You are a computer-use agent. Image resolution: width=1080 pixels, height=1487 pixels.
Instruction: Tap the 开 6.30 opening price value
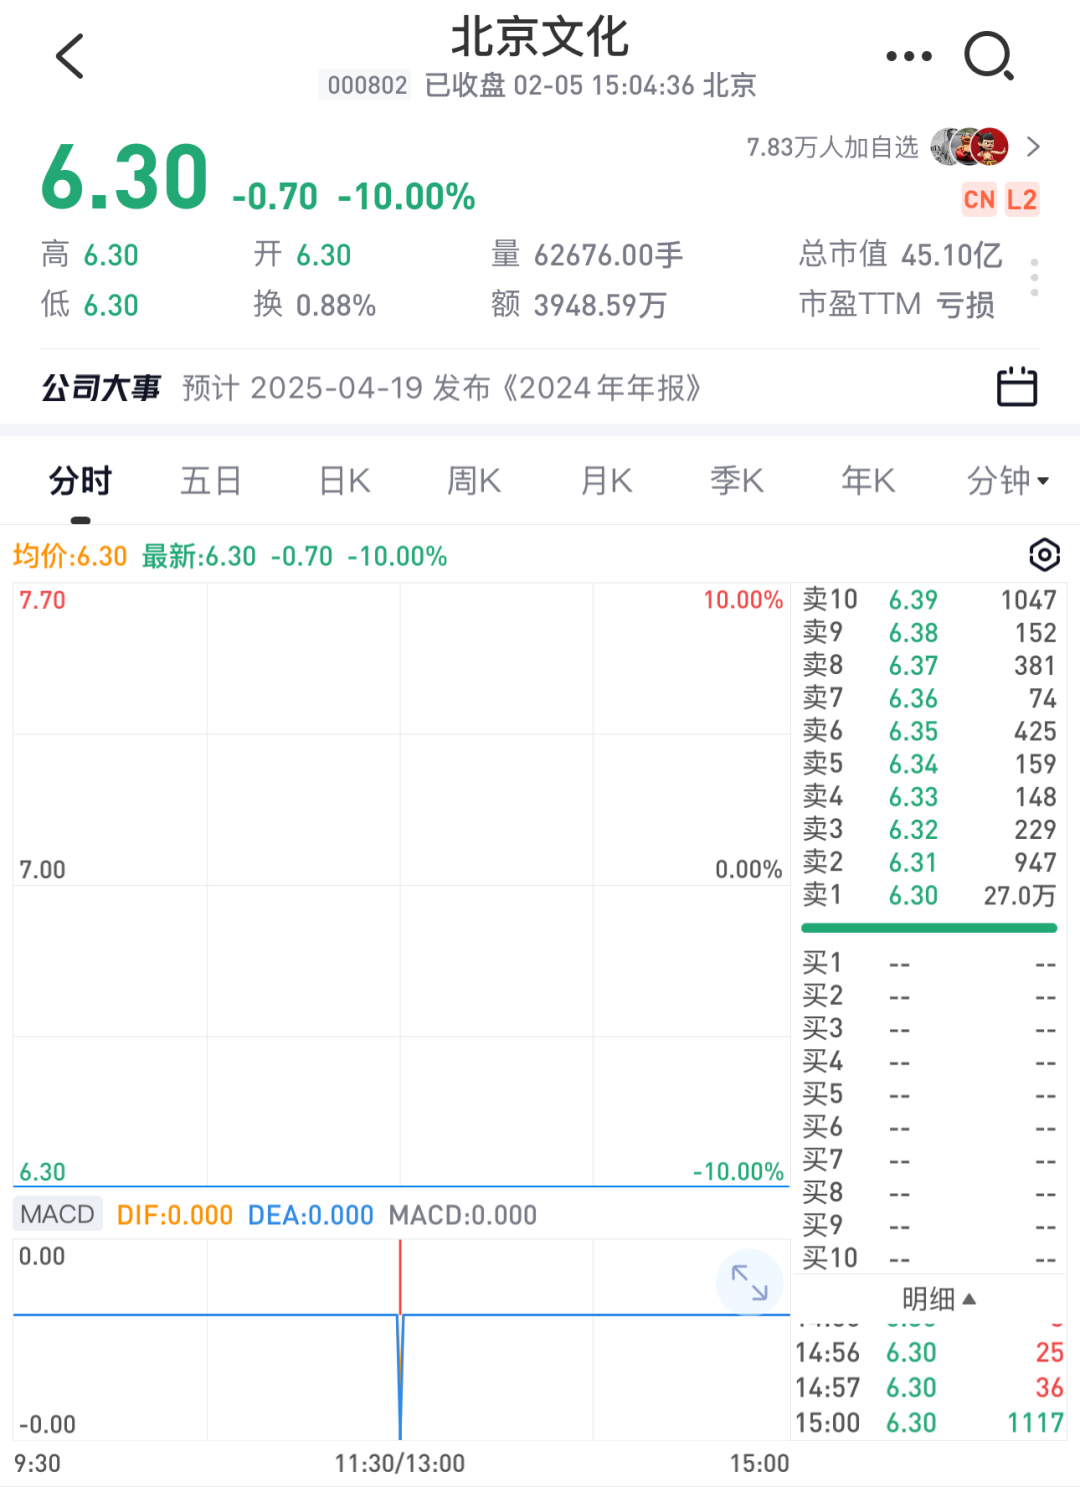[302, 255]
